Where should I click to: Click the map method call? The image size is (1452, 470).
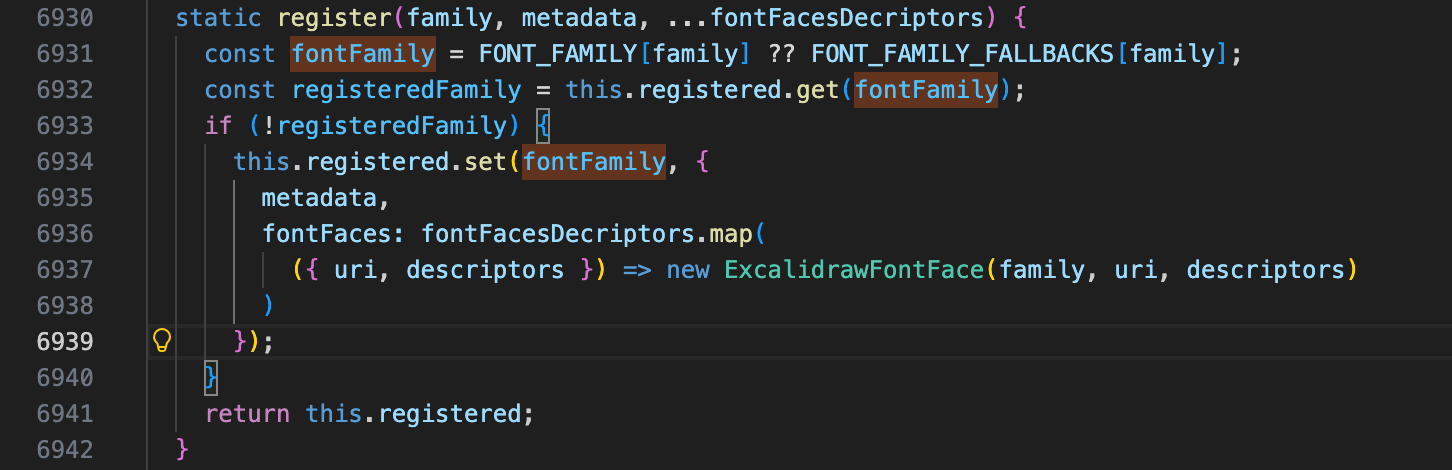(731, 233)
